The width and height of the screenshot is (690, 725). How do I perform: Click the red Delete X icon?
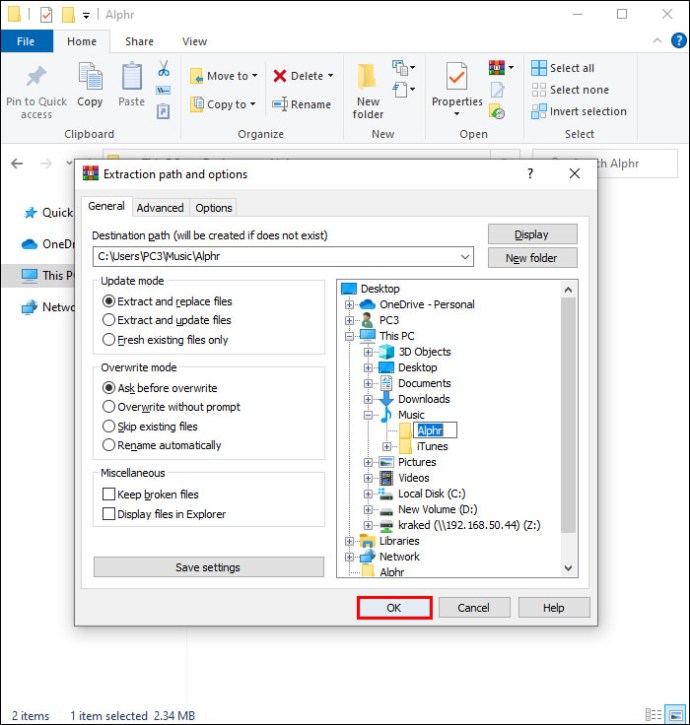pyautogui.click(x=280, y=76)
